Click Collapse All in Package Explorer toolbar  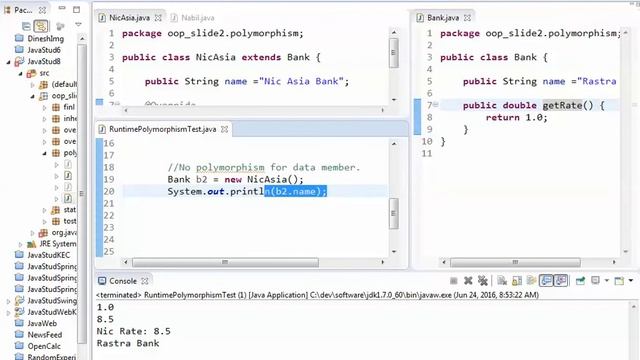point(26,26)
